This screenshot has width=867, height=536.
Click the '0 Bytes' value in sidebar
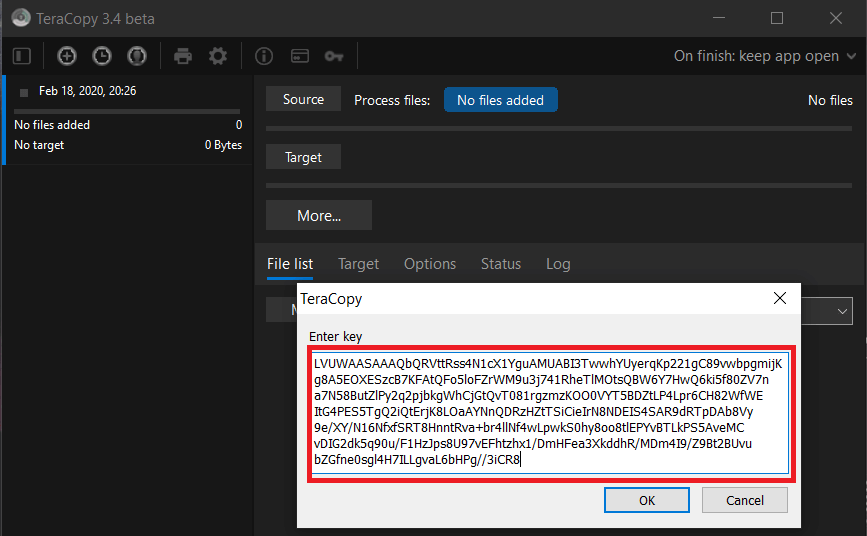223,145
